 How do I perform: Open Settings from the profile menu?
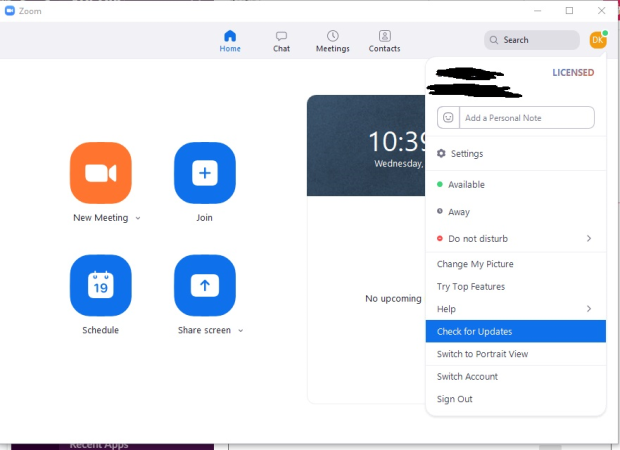coord(516,153)
